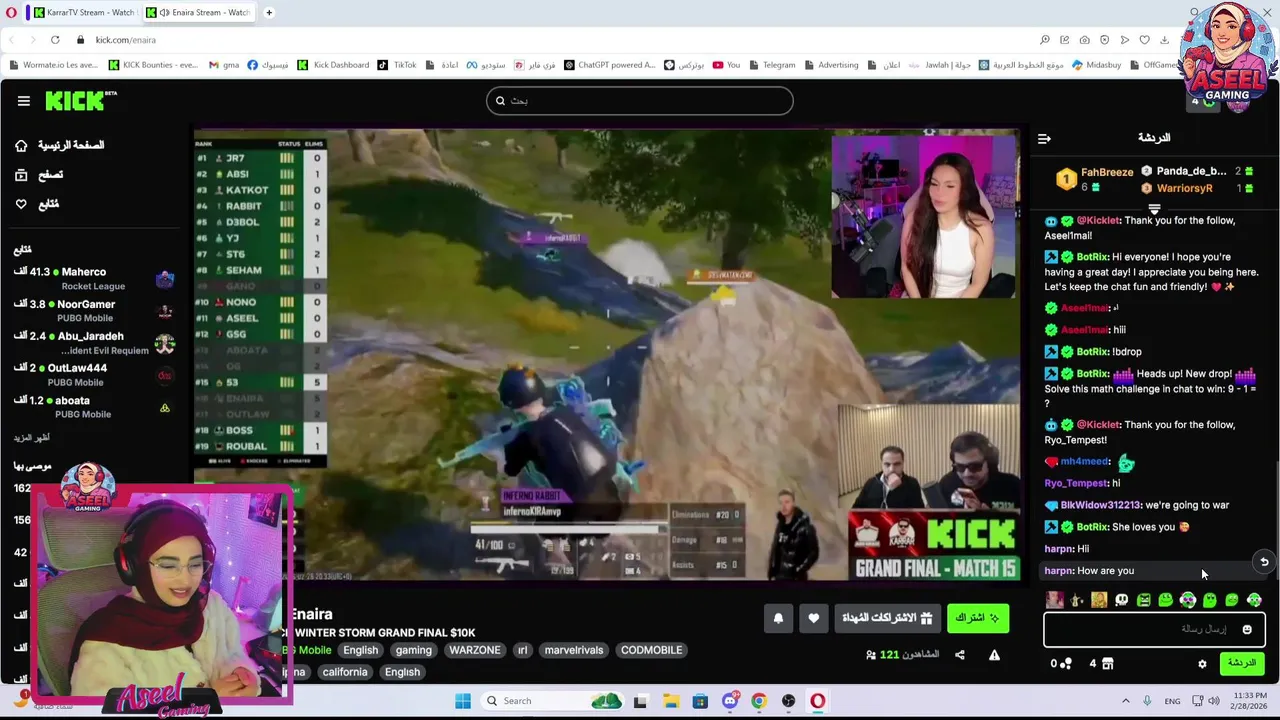The width and height of the screenshot is (1280, 720).
Task: Click the california tag
Action: 345,672
